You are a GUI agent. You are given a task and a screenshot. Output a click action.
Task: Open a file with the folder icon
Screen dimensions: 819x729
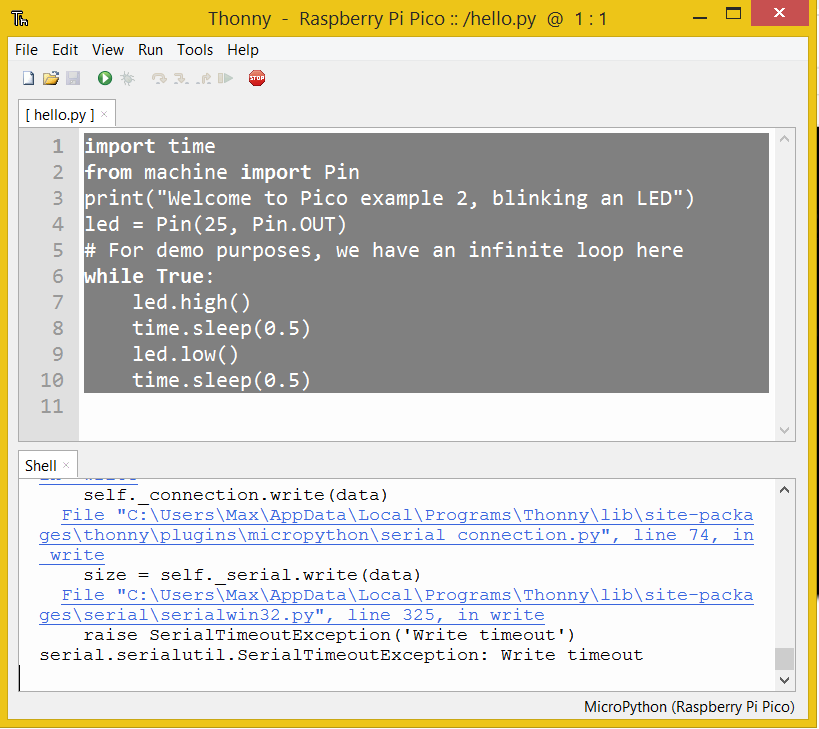pyautogui.click(x=51, y=78)
